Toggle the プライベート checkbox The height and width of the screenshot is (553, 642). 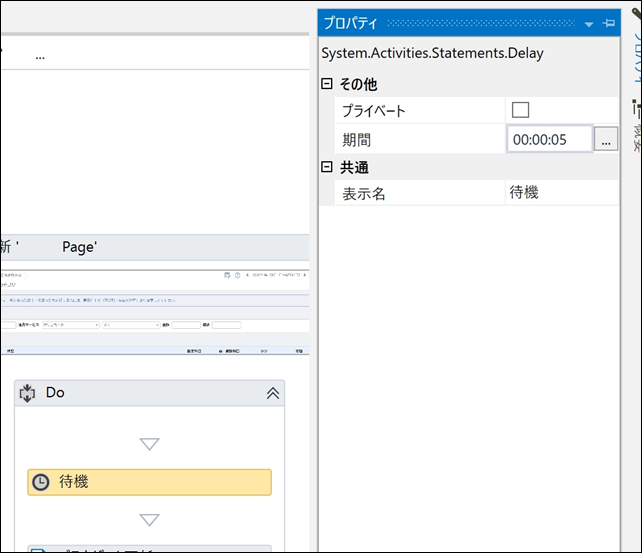[520, 110]
